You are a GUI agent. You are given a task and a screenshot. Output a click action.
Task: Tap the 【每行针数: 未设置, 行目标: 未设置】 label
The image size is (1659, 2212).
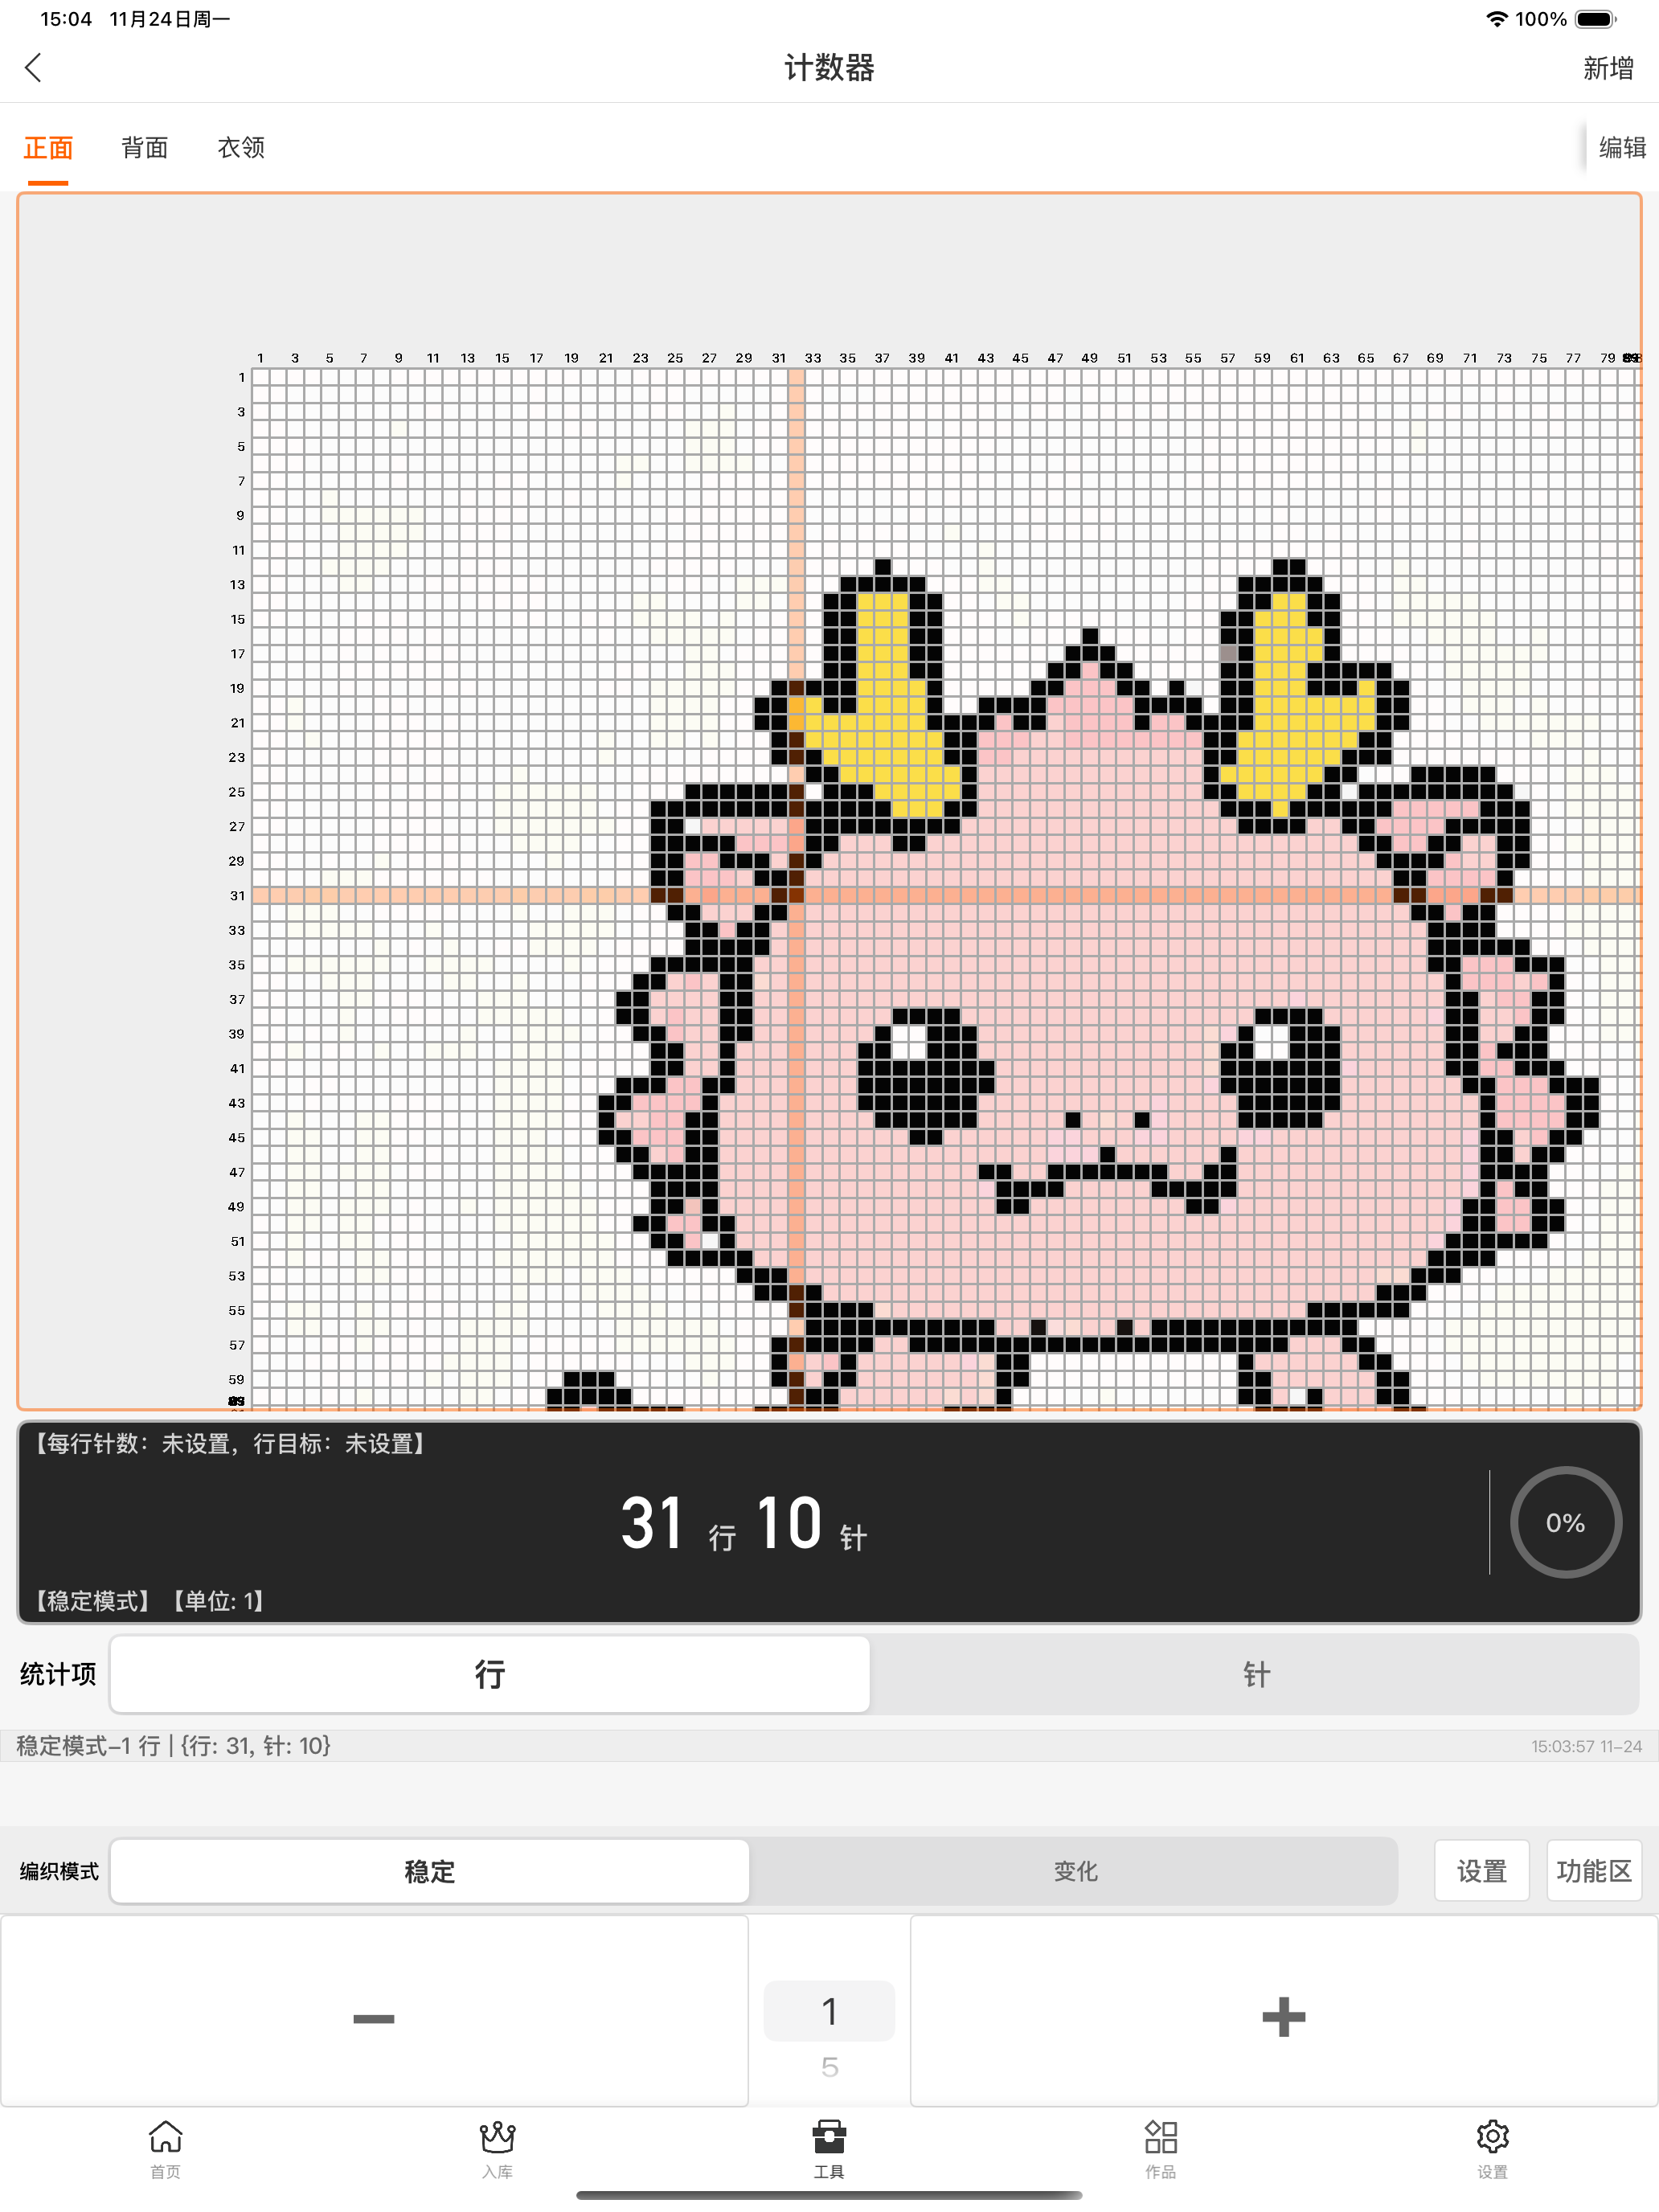[230, 1444]
